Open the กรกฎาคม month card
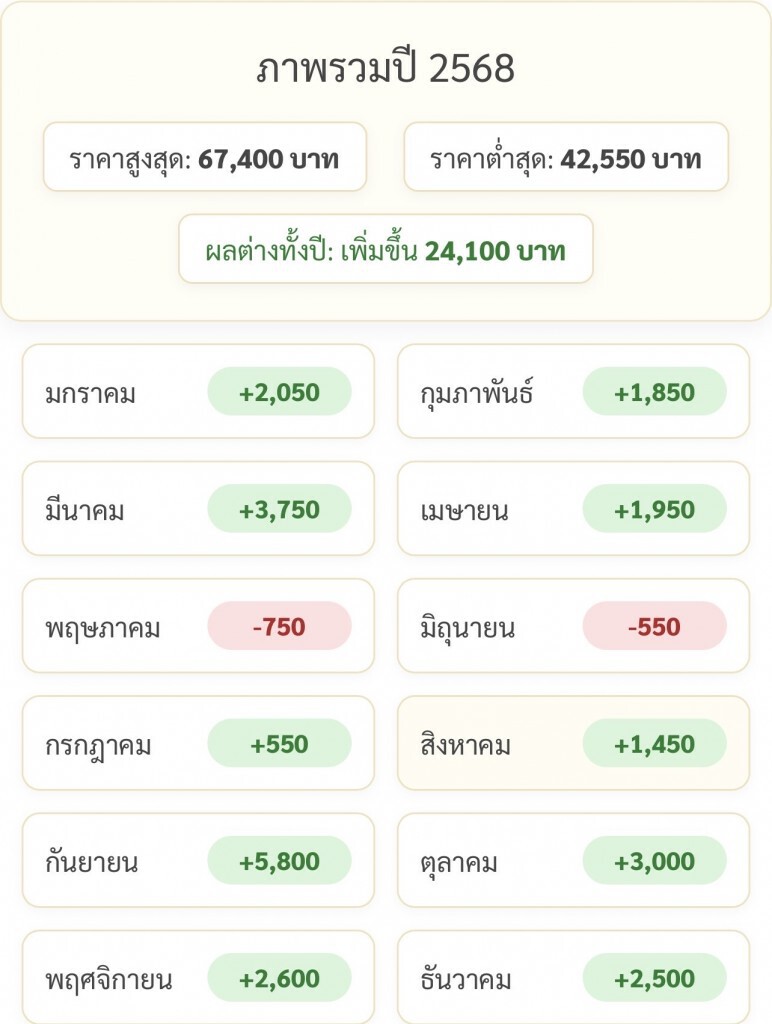The width and height of the screenshot is (772, 1024). coord(198,744)
